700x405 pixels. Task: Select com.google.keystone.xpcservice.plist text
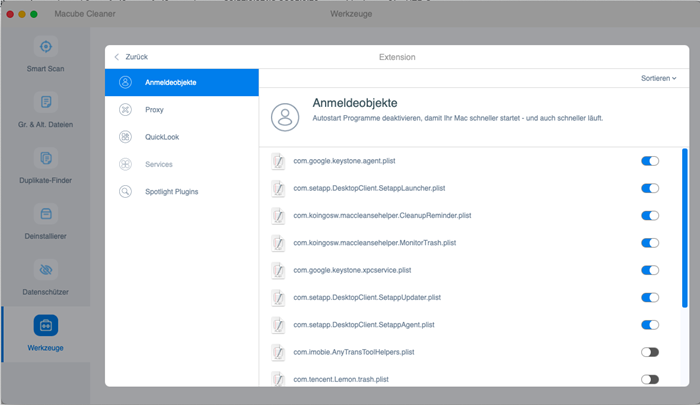coord(352,270)
